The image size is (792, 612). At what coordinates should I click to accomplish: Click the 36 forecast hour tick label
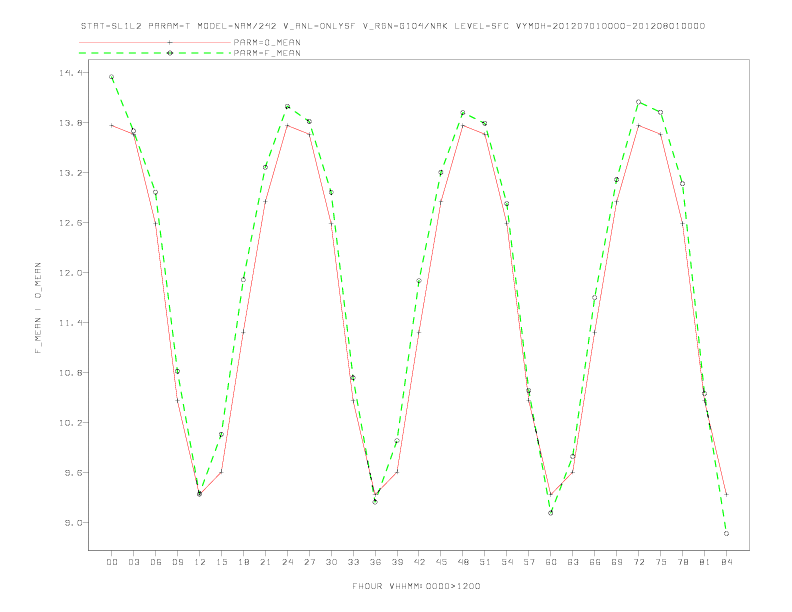click(375, 562)
